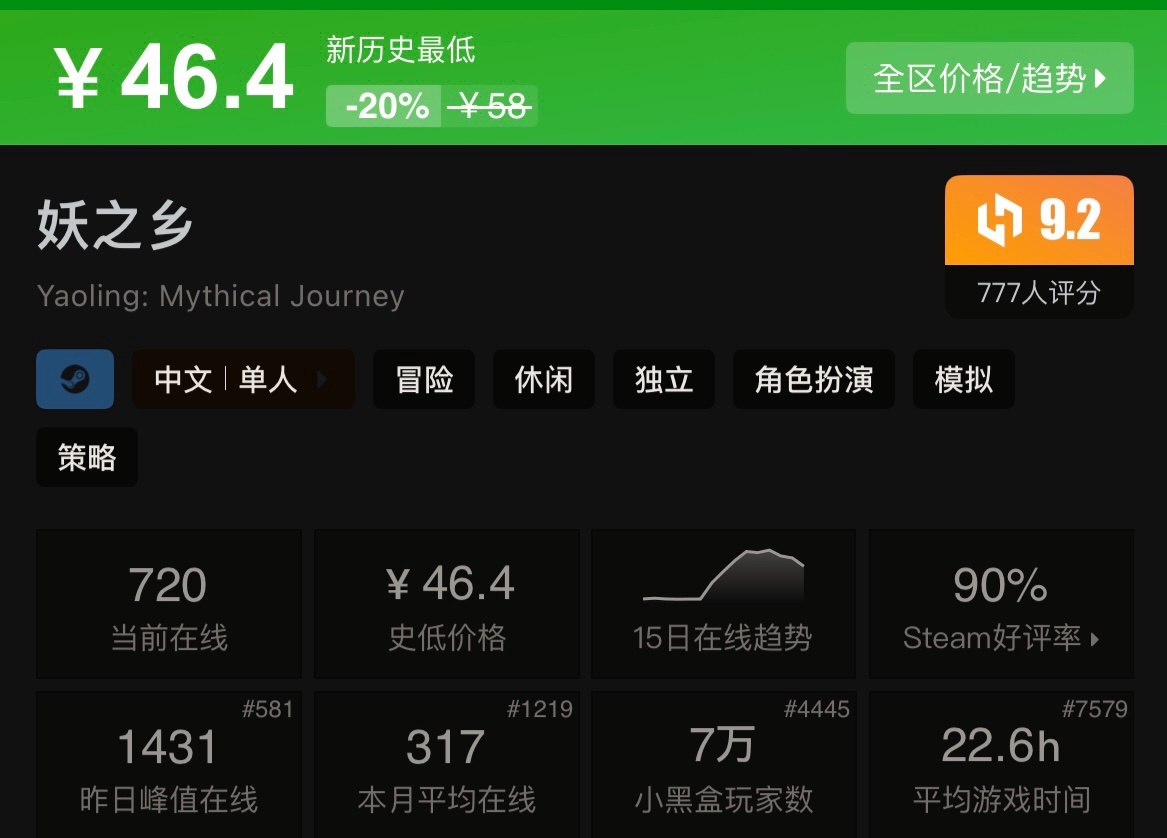Expand the 中文 单人 language details
The width and height of the screenshot is (1167, 838).
click(243, 379)
